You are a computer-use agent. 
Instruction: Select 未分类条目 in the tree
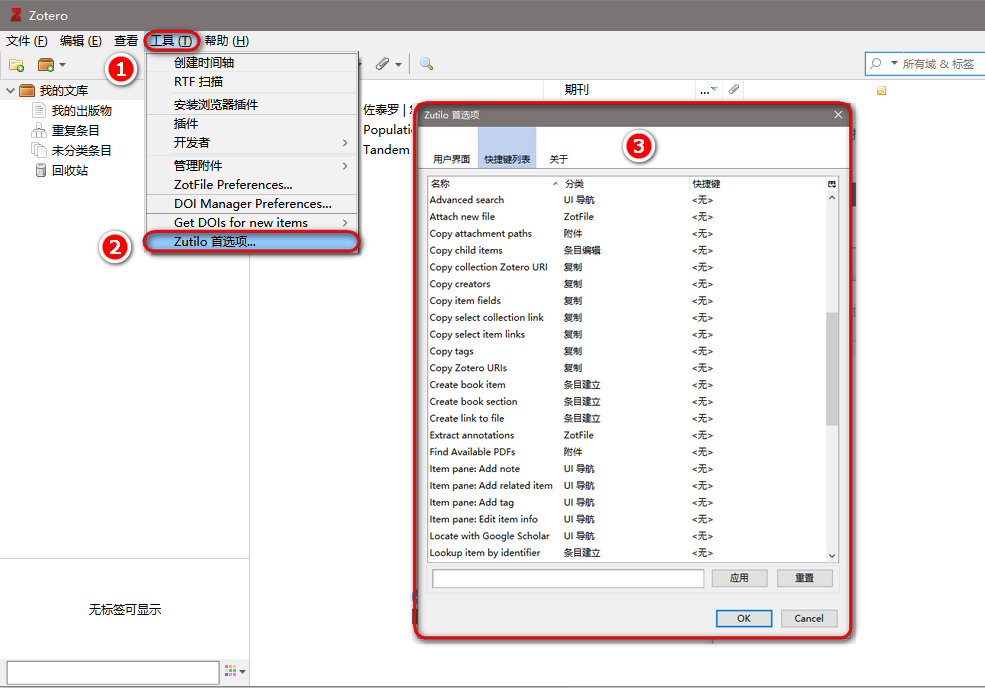[x=82, y=151]
